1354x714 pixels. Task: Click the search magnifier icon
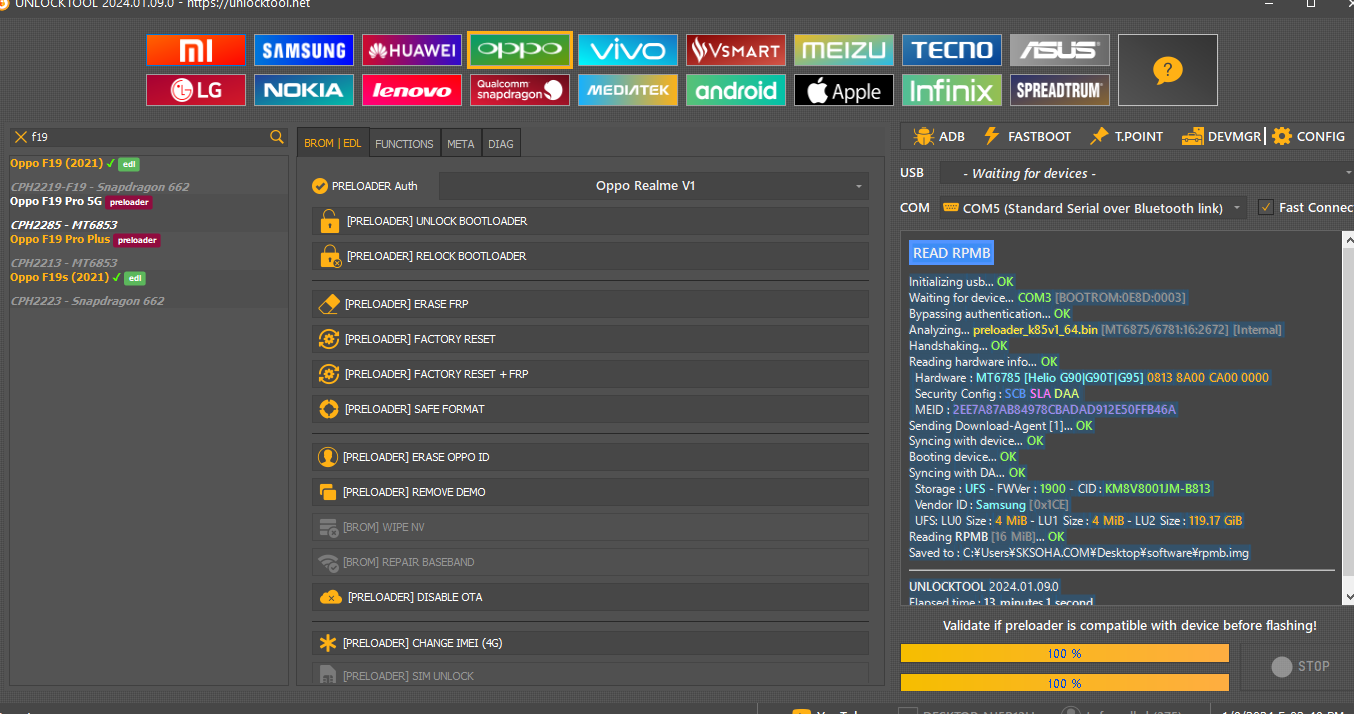[x=277, y=137]
